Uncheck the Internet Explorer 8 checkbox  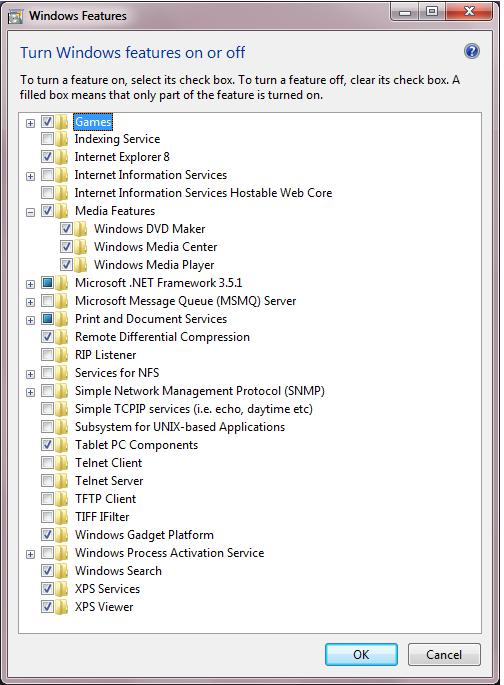[47, 156]
